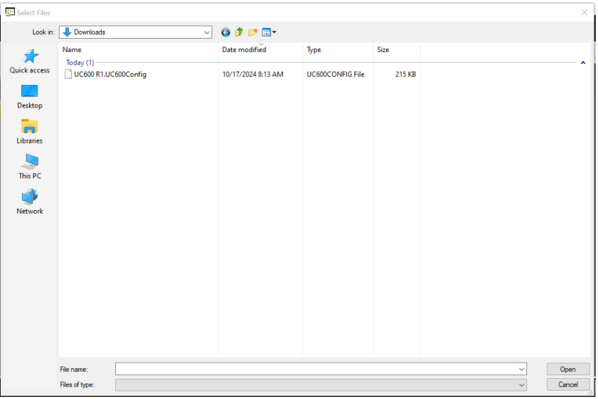Open Network location in sidebar
Screen dimensions: 598x399
[30, 202]
